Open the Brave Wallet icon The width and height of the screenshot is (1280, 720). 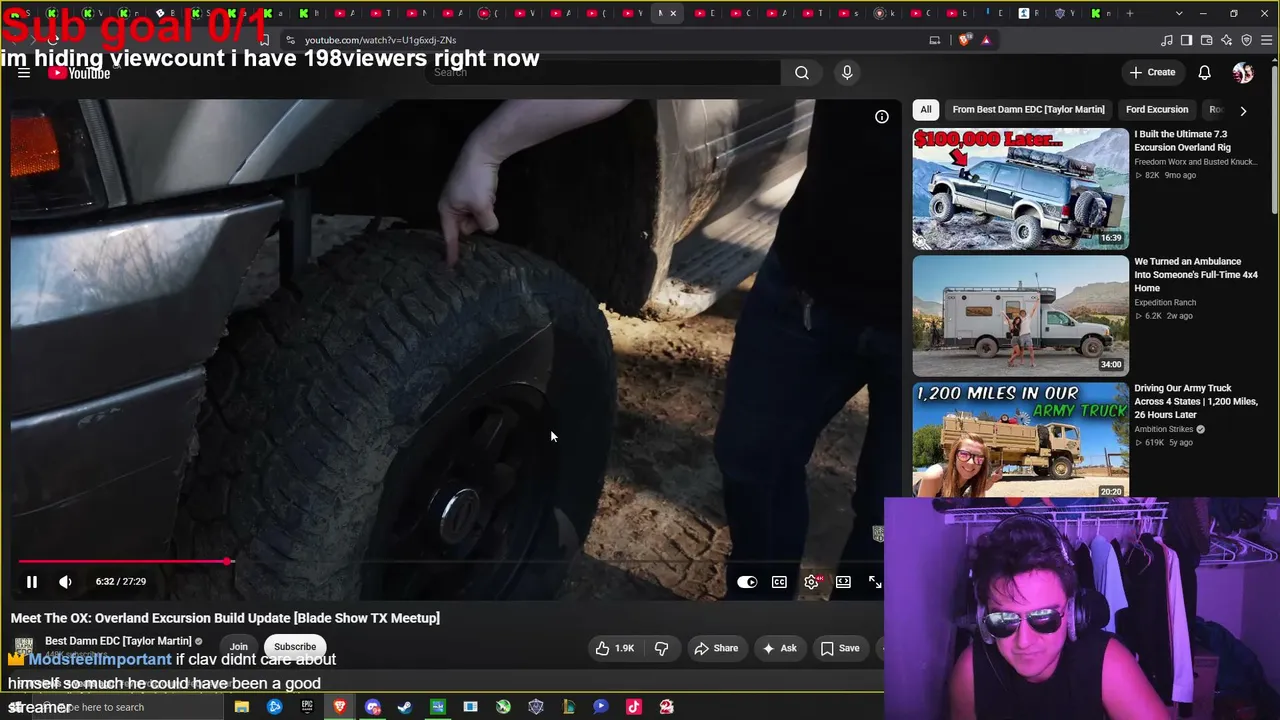1207,40
